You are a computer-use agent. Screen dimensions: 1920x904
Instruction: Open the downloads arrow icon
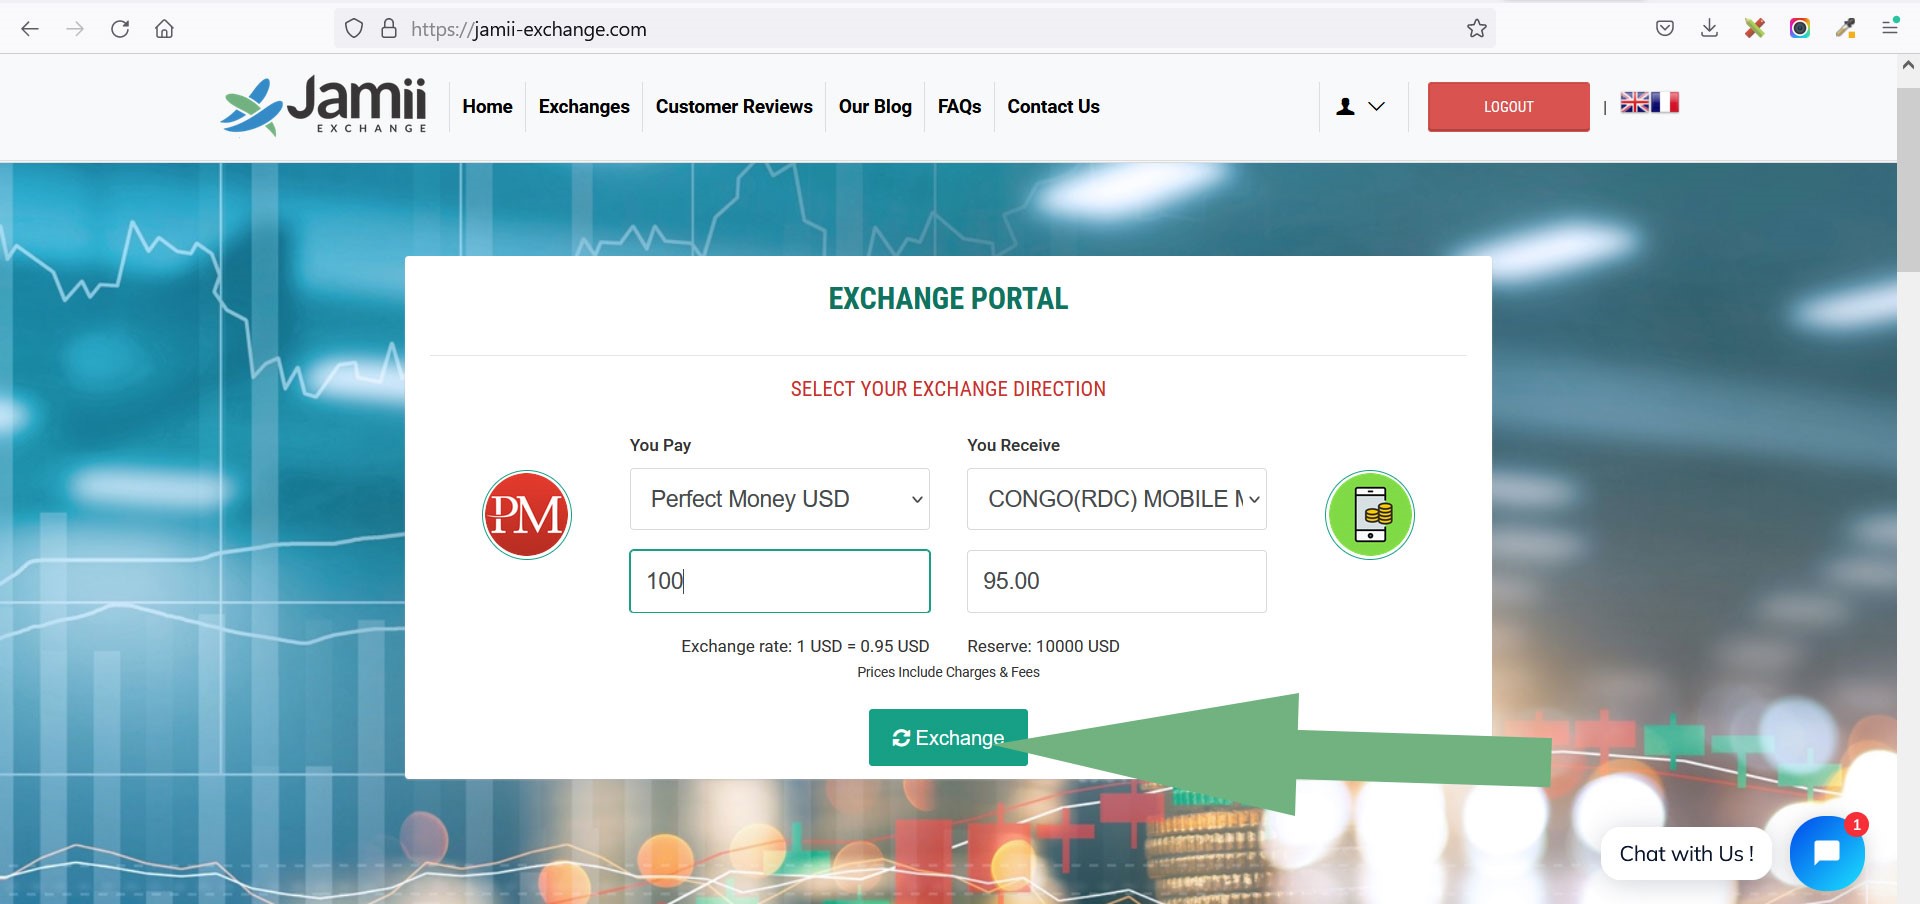coord(1710,29)
